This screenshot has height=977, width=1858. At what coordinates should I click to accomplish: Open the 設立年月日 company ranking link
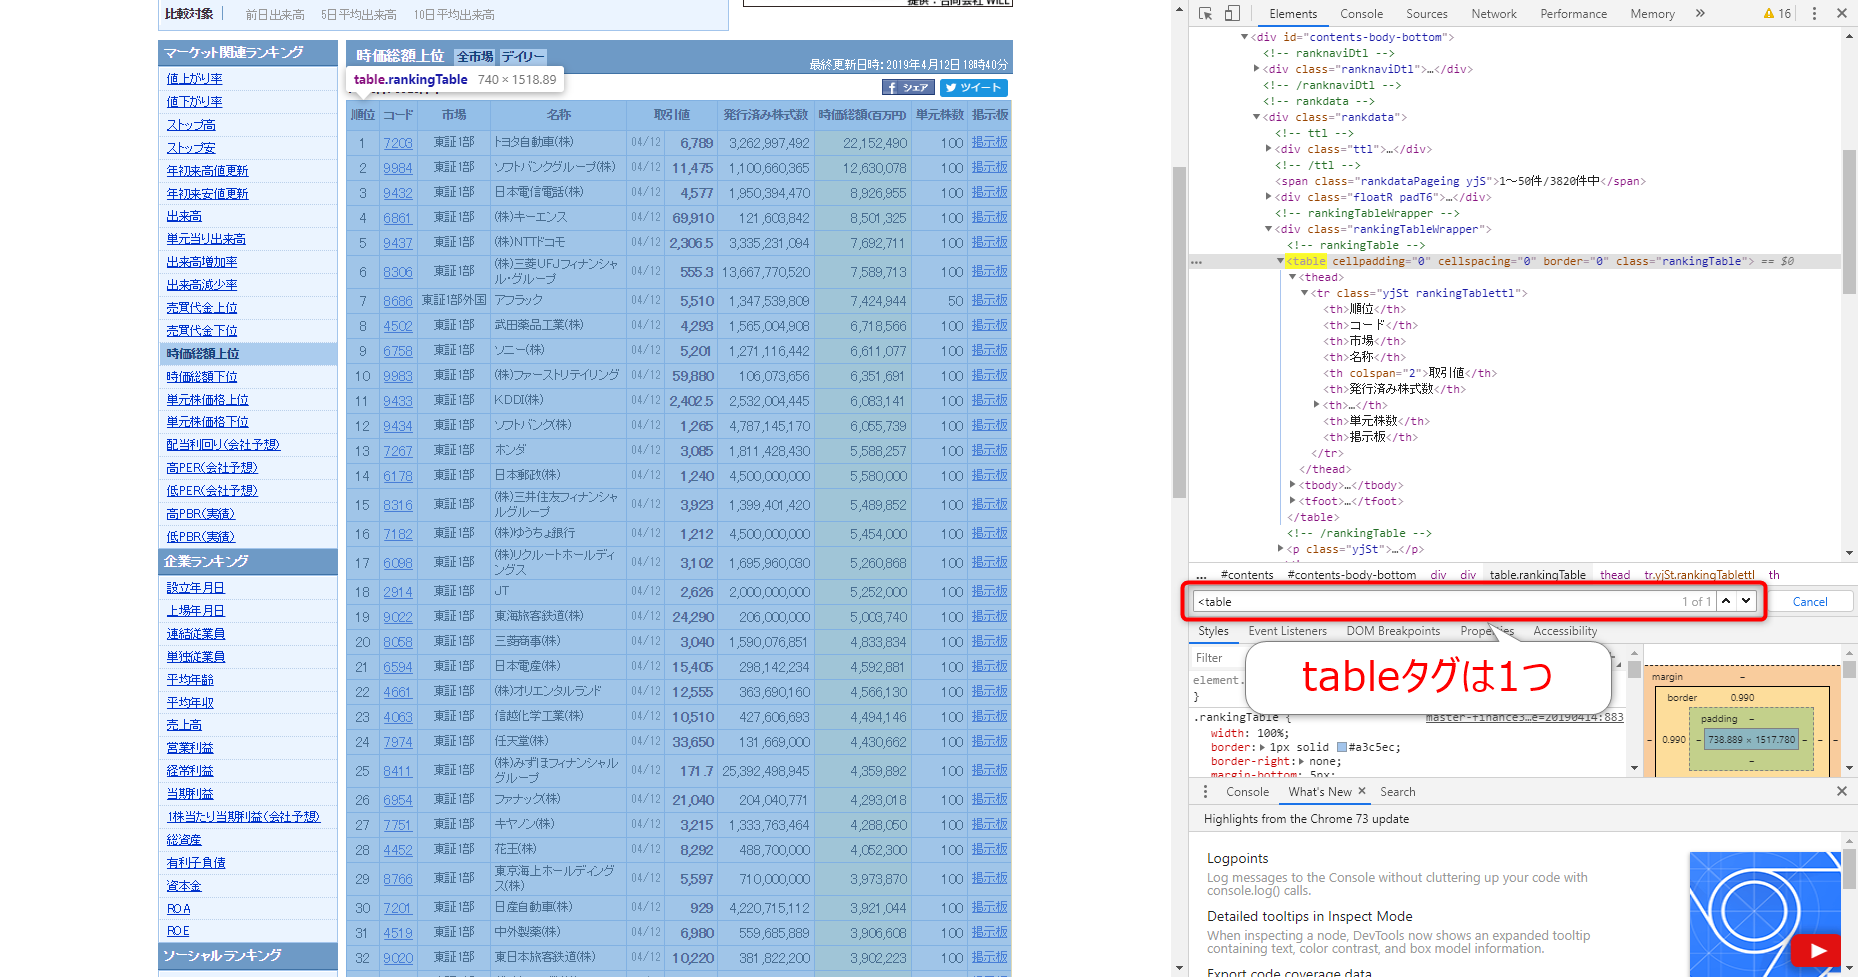pyautogui.click(x=196, y=588)
